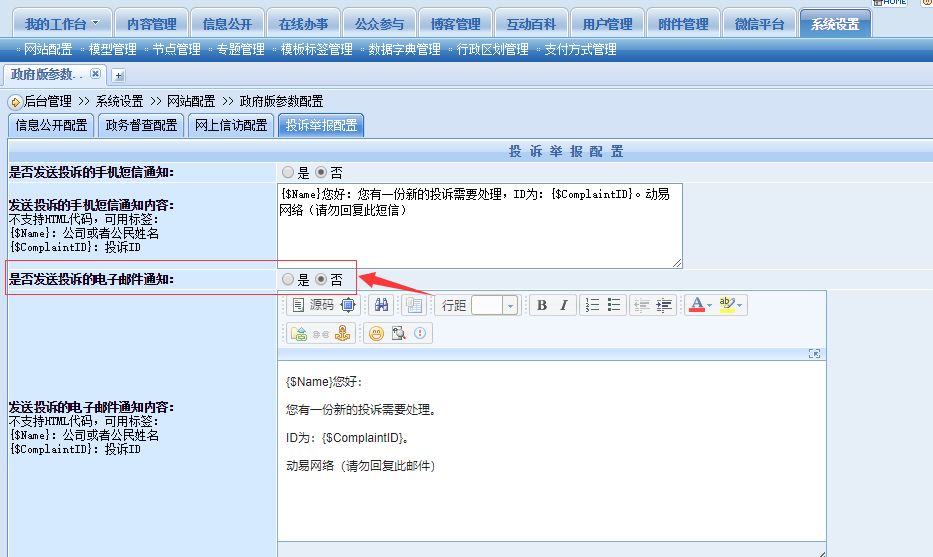The image size is (933, 557).
Task: Switch to the 信息公开配置 tab
Action: [x=50, y=125]
